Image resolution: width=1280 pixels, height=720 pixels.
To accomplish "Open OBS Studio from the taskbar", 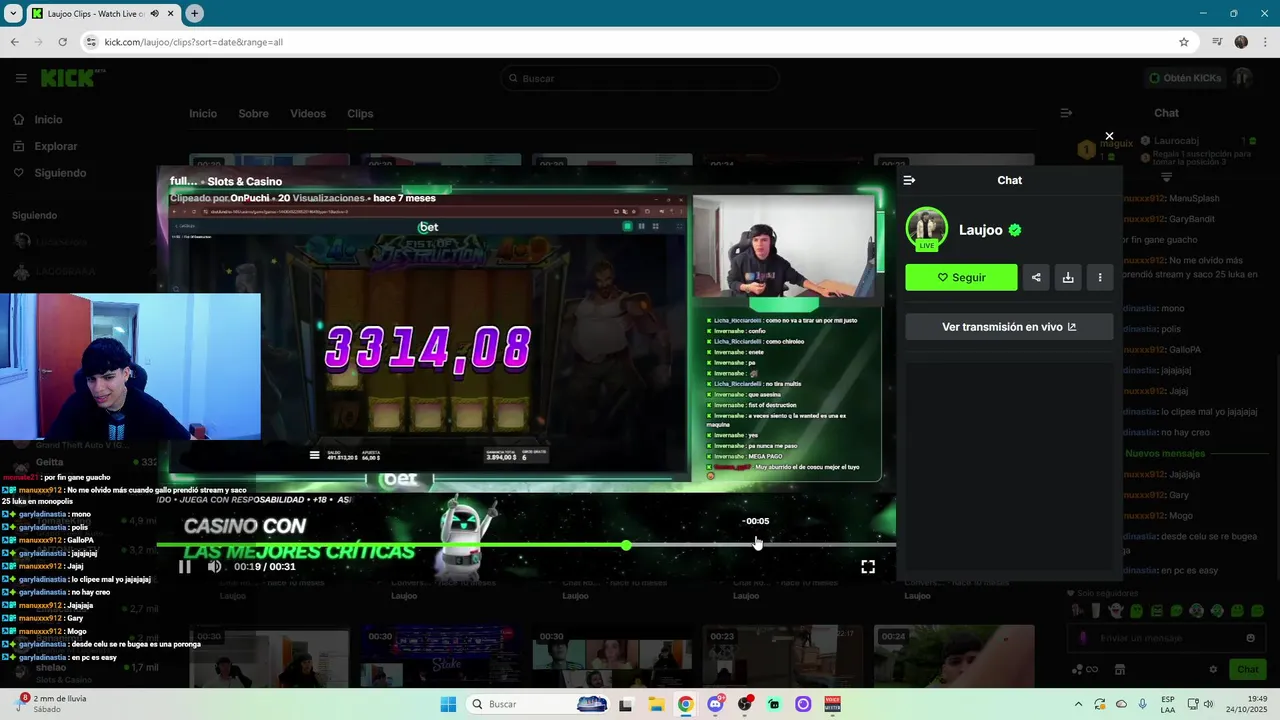I will pos(744,704).
